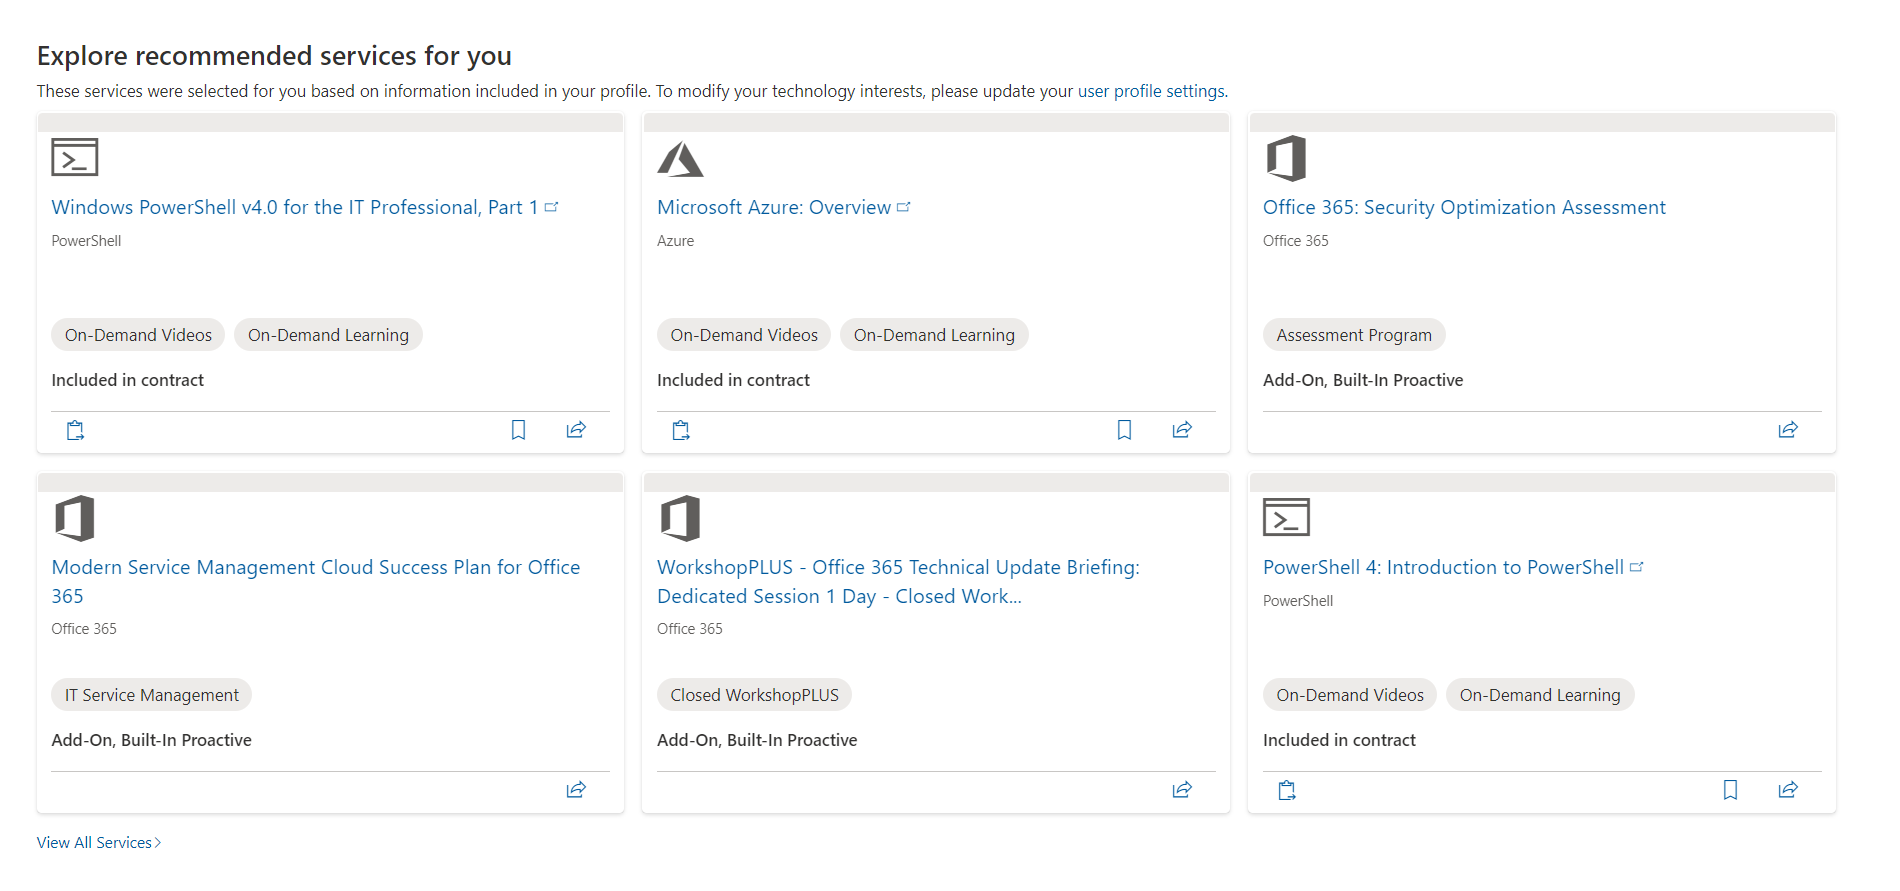Open Office 365: Security Optimization Assessment link

1464,207
